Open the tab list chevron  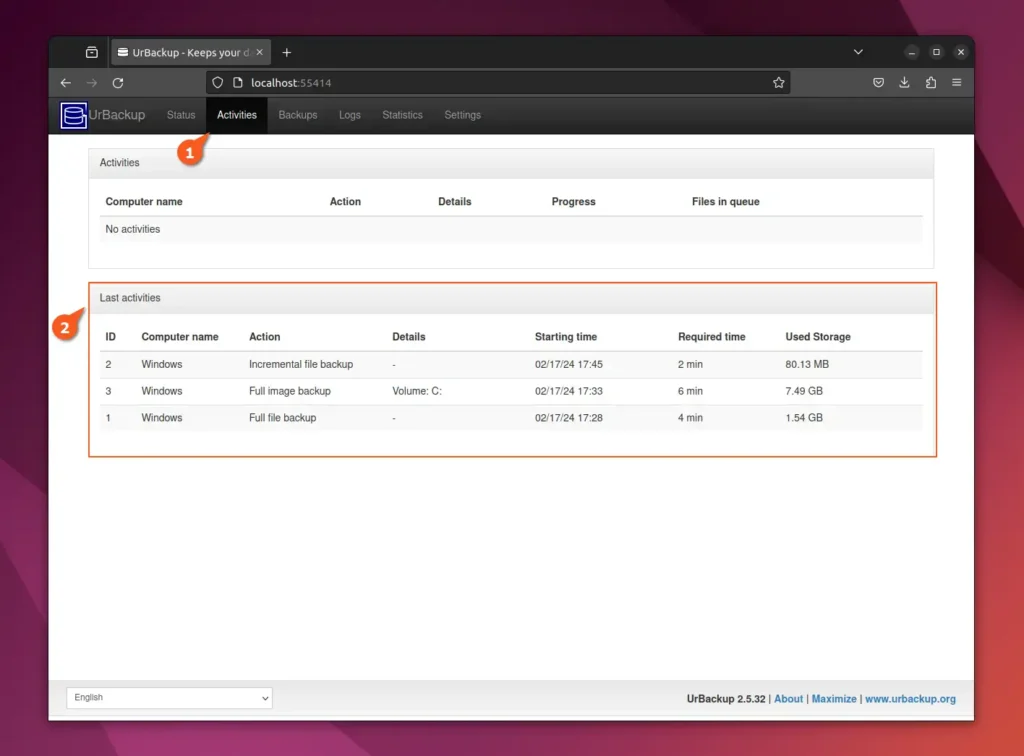coord(858,52)
